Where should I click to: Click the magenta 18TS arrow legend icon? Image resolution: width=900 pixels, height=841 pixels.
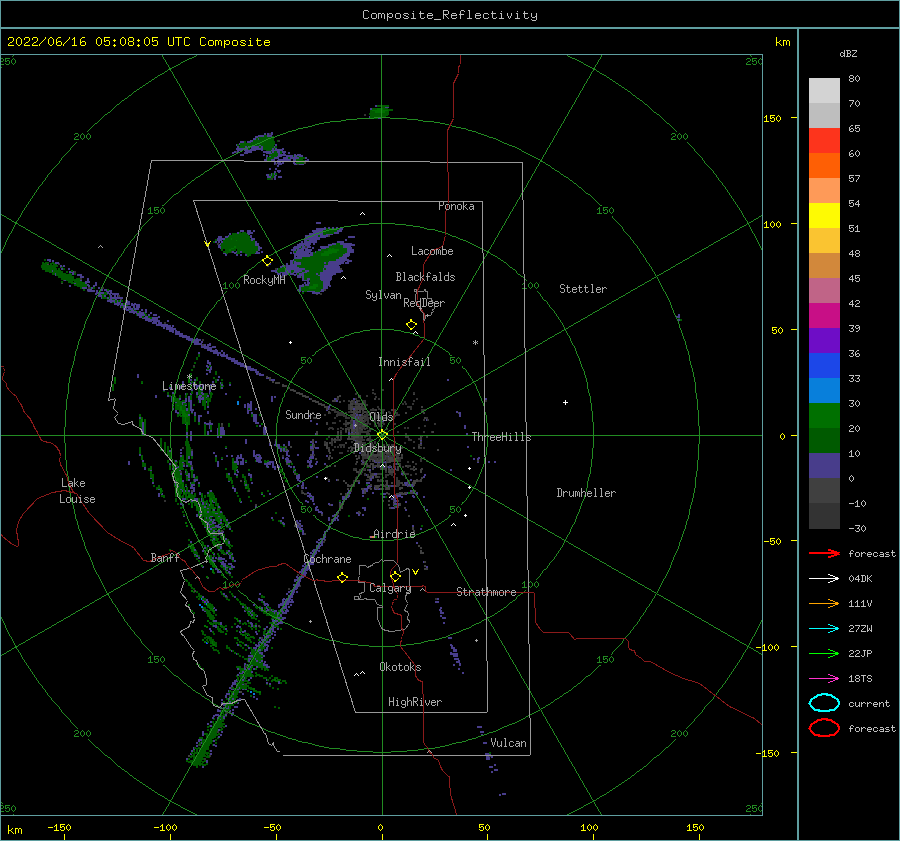824,679
